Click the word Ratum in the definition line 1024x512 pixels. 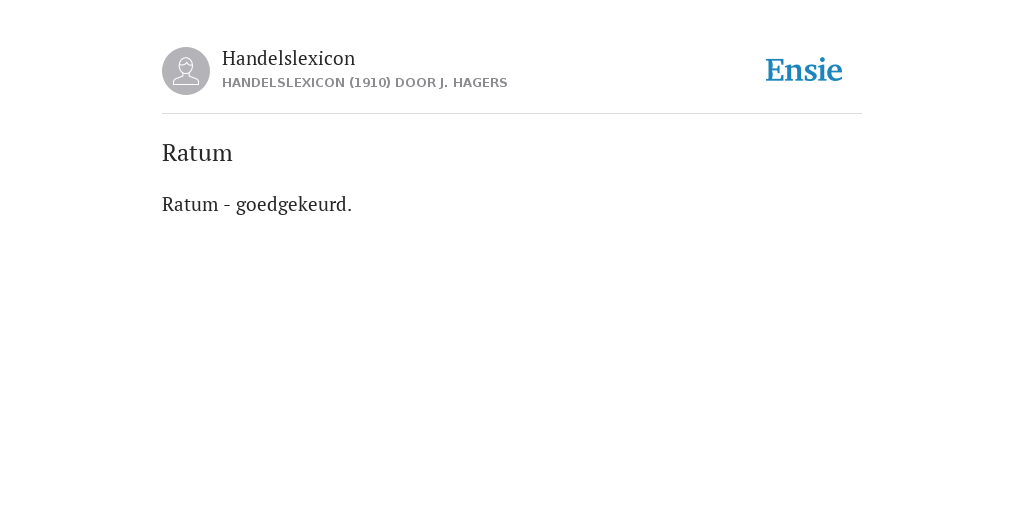190,204
